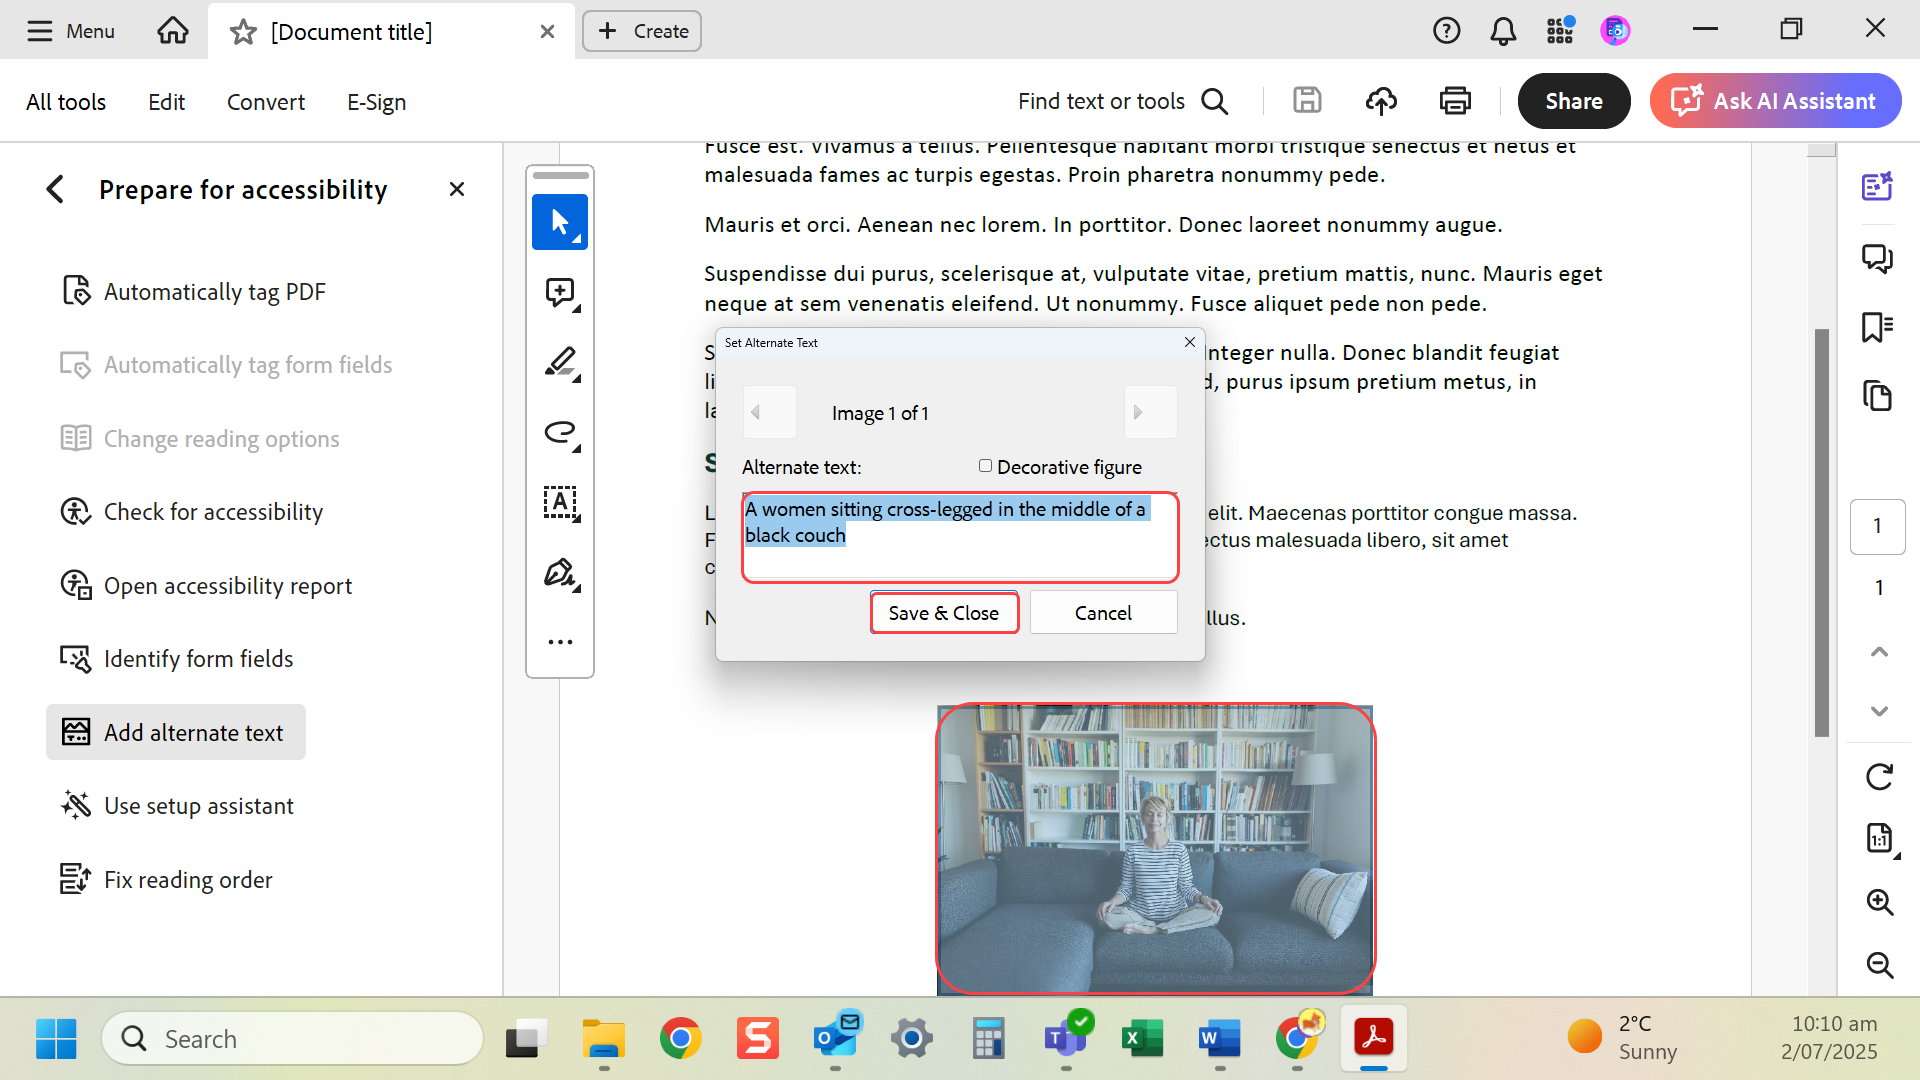Go to next page with down chevron
This screenshot has height=1080, width=1920.
pos(1879,711)
